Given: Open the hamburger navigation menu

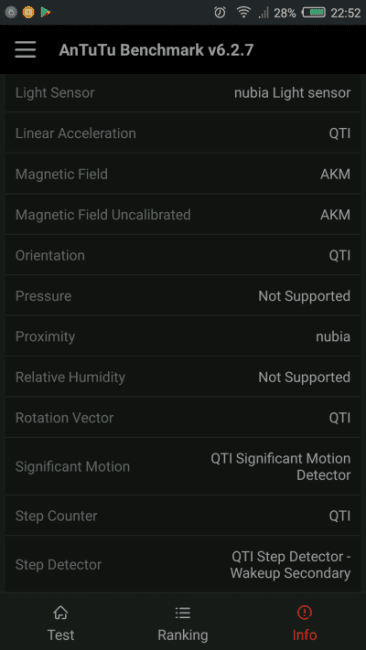Looking at the screenshot, I should click(25, 50).
